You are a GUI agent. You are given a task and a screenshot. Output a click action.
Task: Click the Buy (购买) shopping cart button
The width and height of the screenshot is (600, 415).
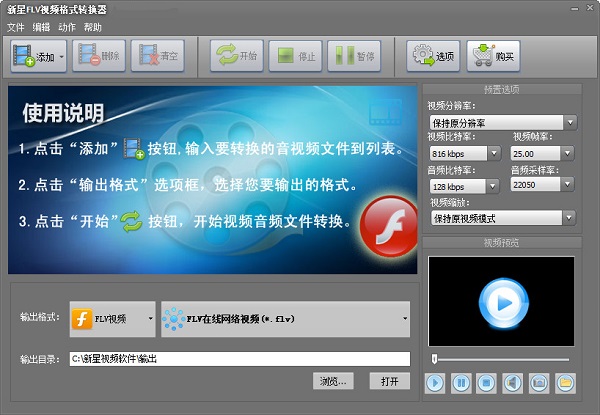[494, 57]
